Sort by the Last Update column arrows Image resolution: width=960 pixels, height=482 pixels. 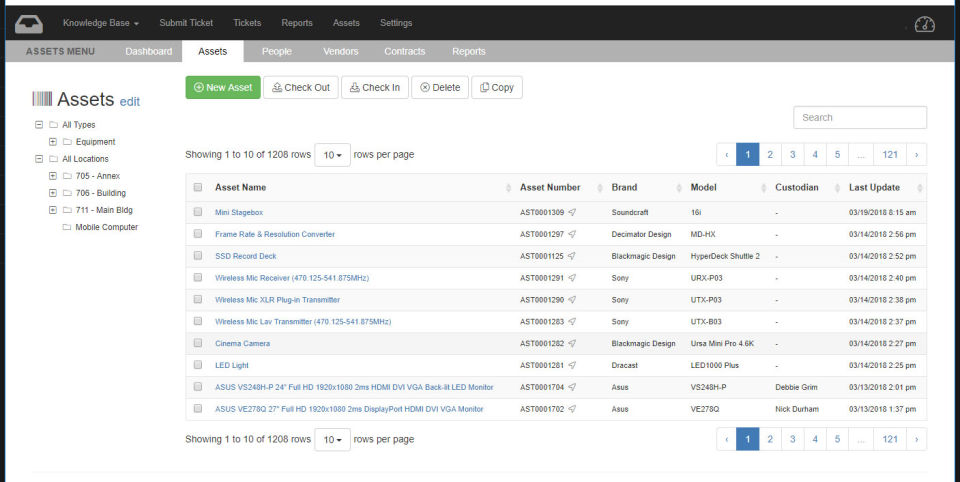[920, 188]
